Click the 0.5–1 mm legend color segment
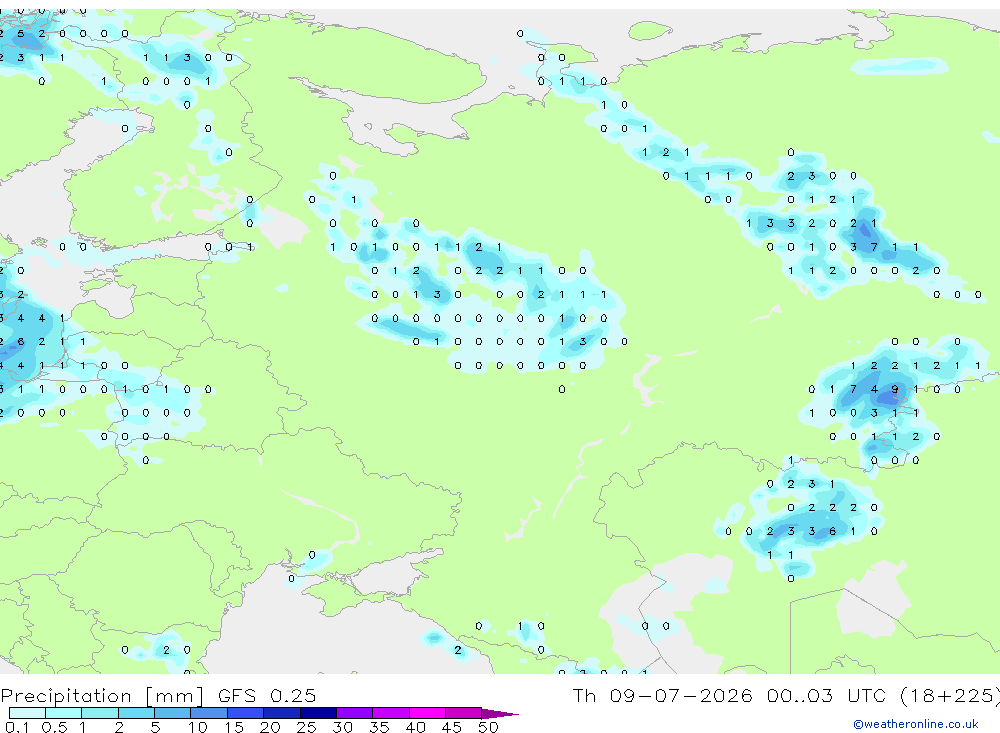This screenshot has width=1000, height=733. pyautogui.click(x=64, y=713)
